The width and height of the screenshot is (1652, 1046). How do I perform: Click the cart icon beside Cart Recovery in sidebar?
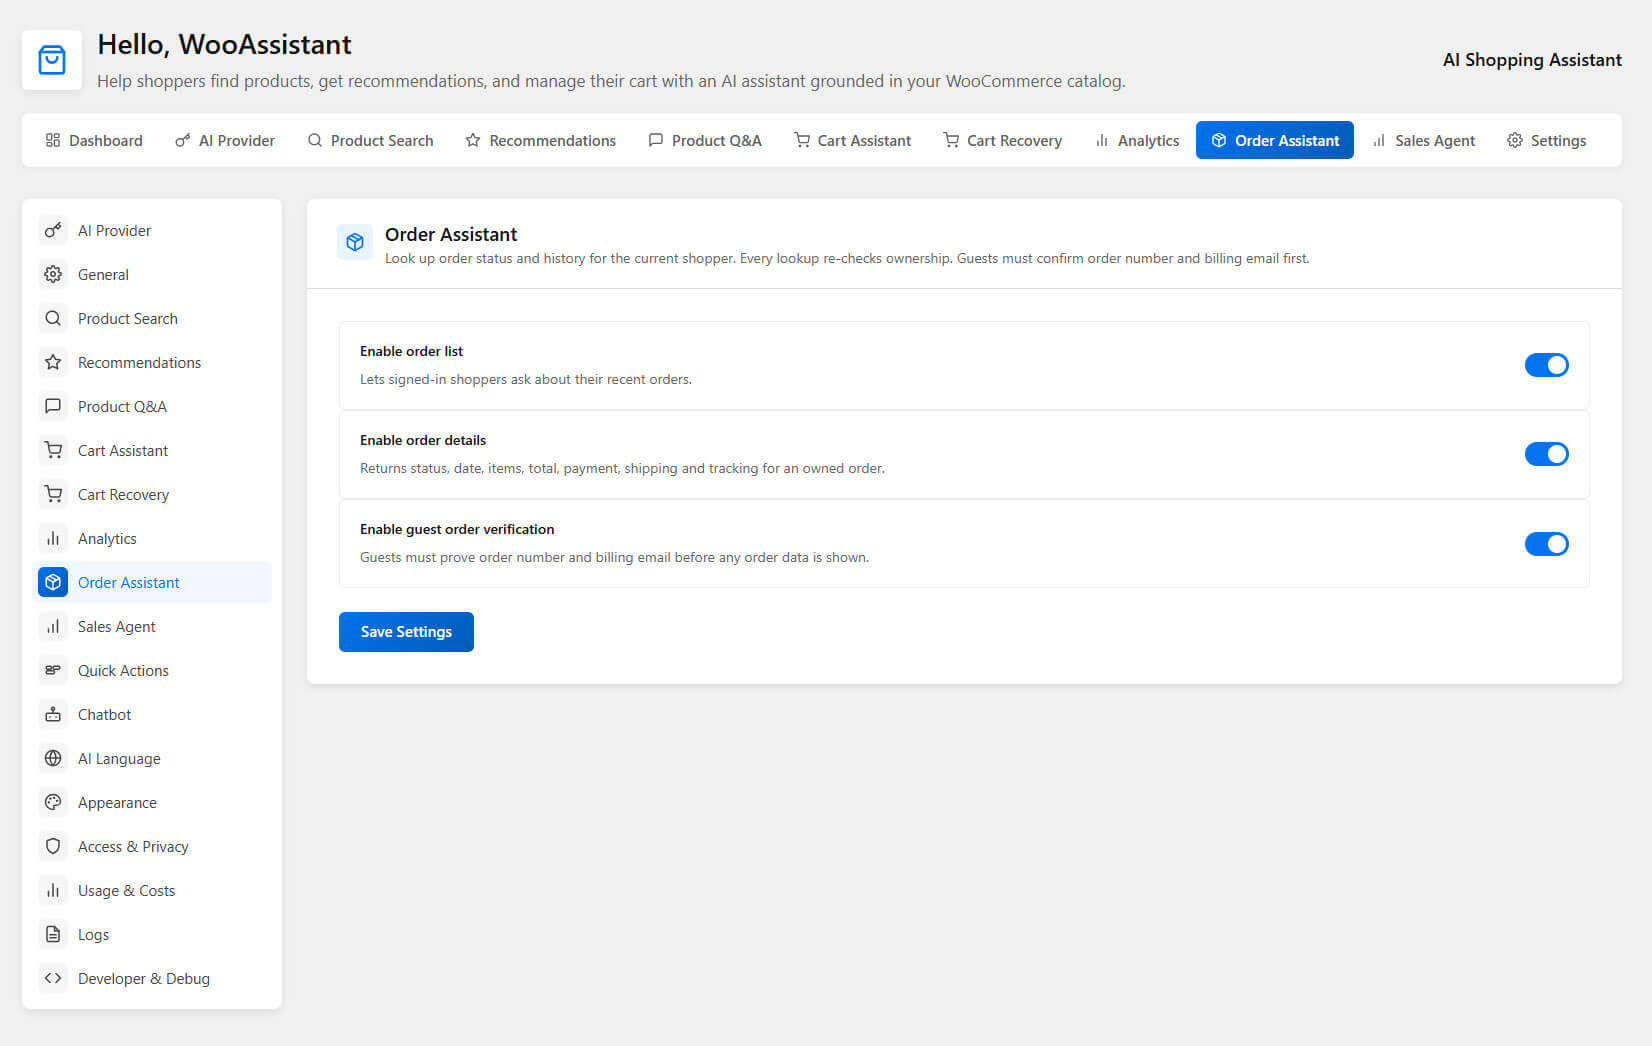(53, 494)
